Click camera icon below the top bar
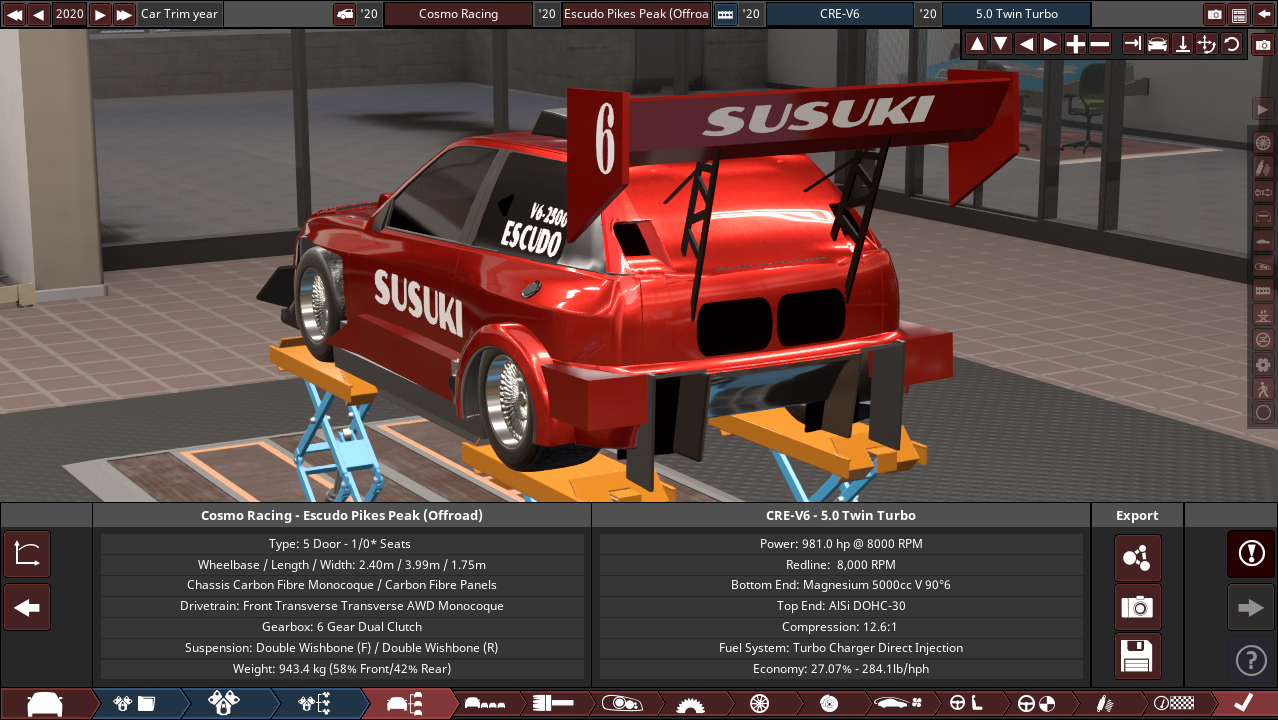 [1263, 45]
